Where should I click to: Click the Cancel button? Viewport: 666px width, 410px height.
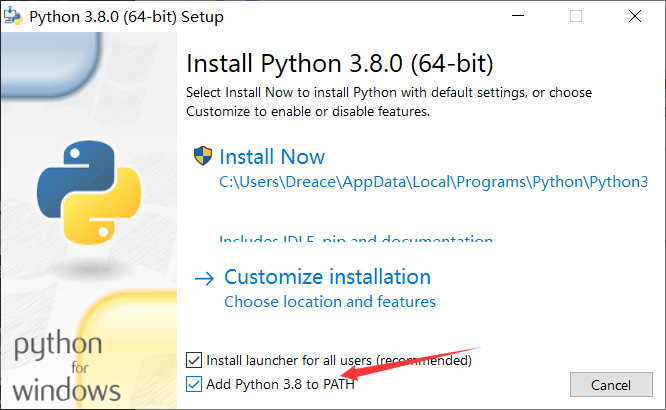[611, 385]
